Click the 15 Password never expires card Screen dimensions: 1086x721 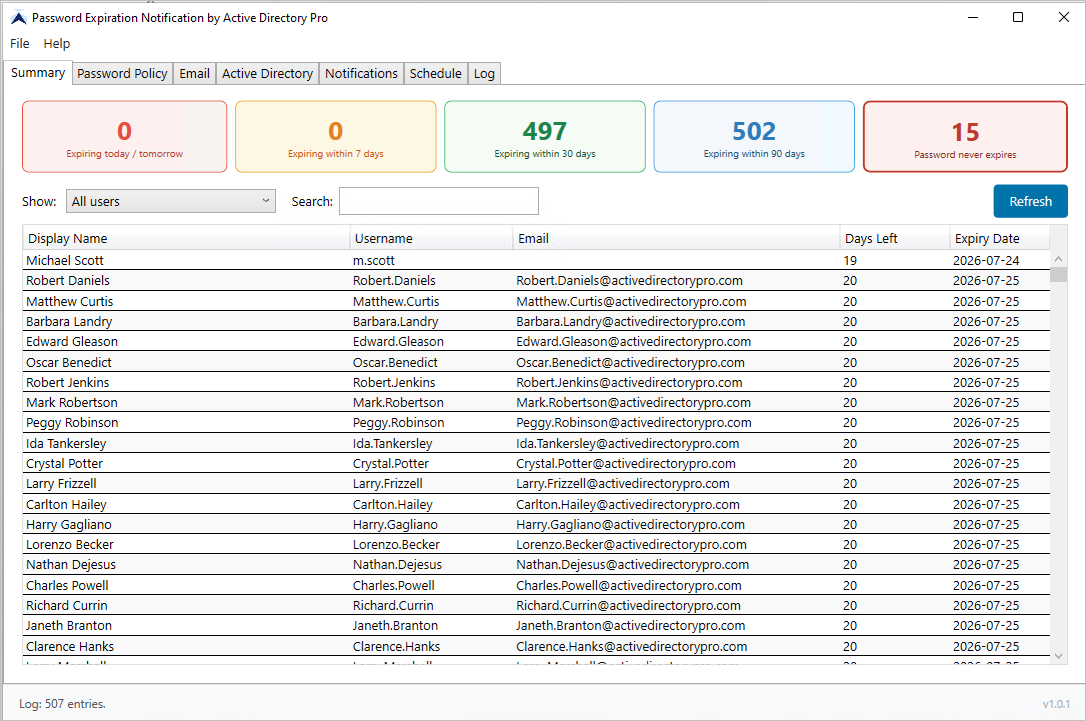pos(965,136)
